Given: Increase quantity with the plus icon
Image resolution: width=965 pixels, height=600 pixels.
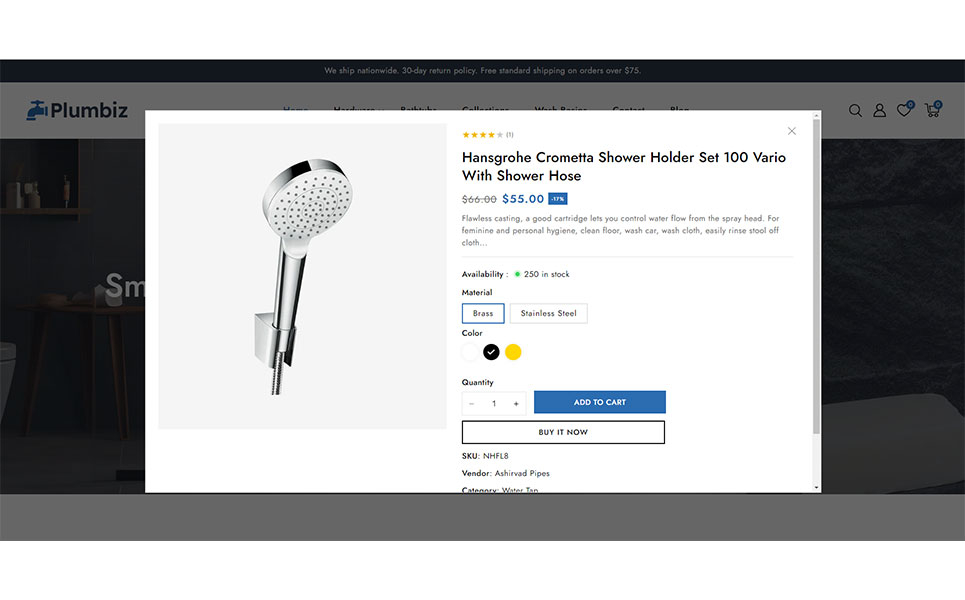Looking at the screenshot, I should (x=516, y=404).
